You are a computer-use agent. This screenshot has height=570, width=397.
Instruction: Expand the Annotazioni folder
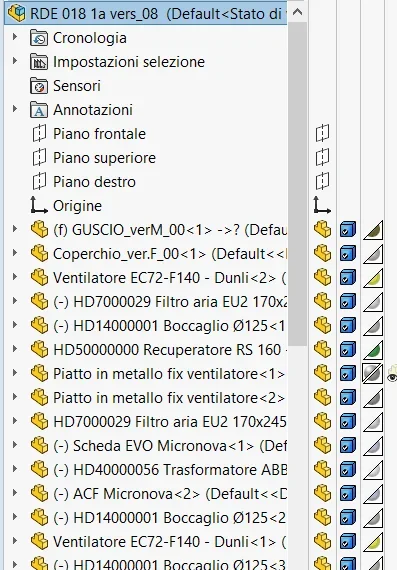[15, 109]
